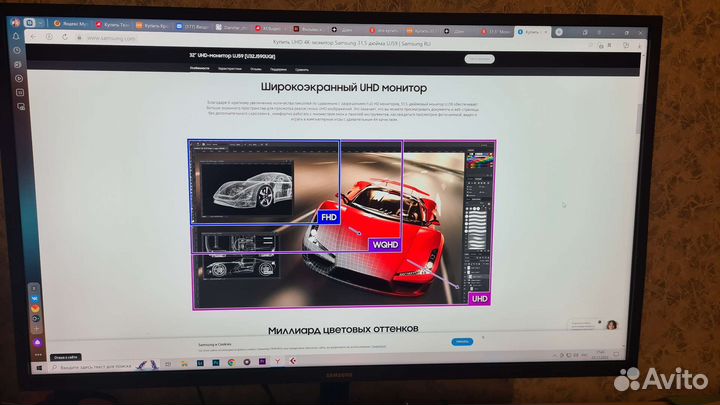The width and height of the screenshot is (720, 405).
Task: Open the sidebar three-dots menu
Action: [38, 354]
